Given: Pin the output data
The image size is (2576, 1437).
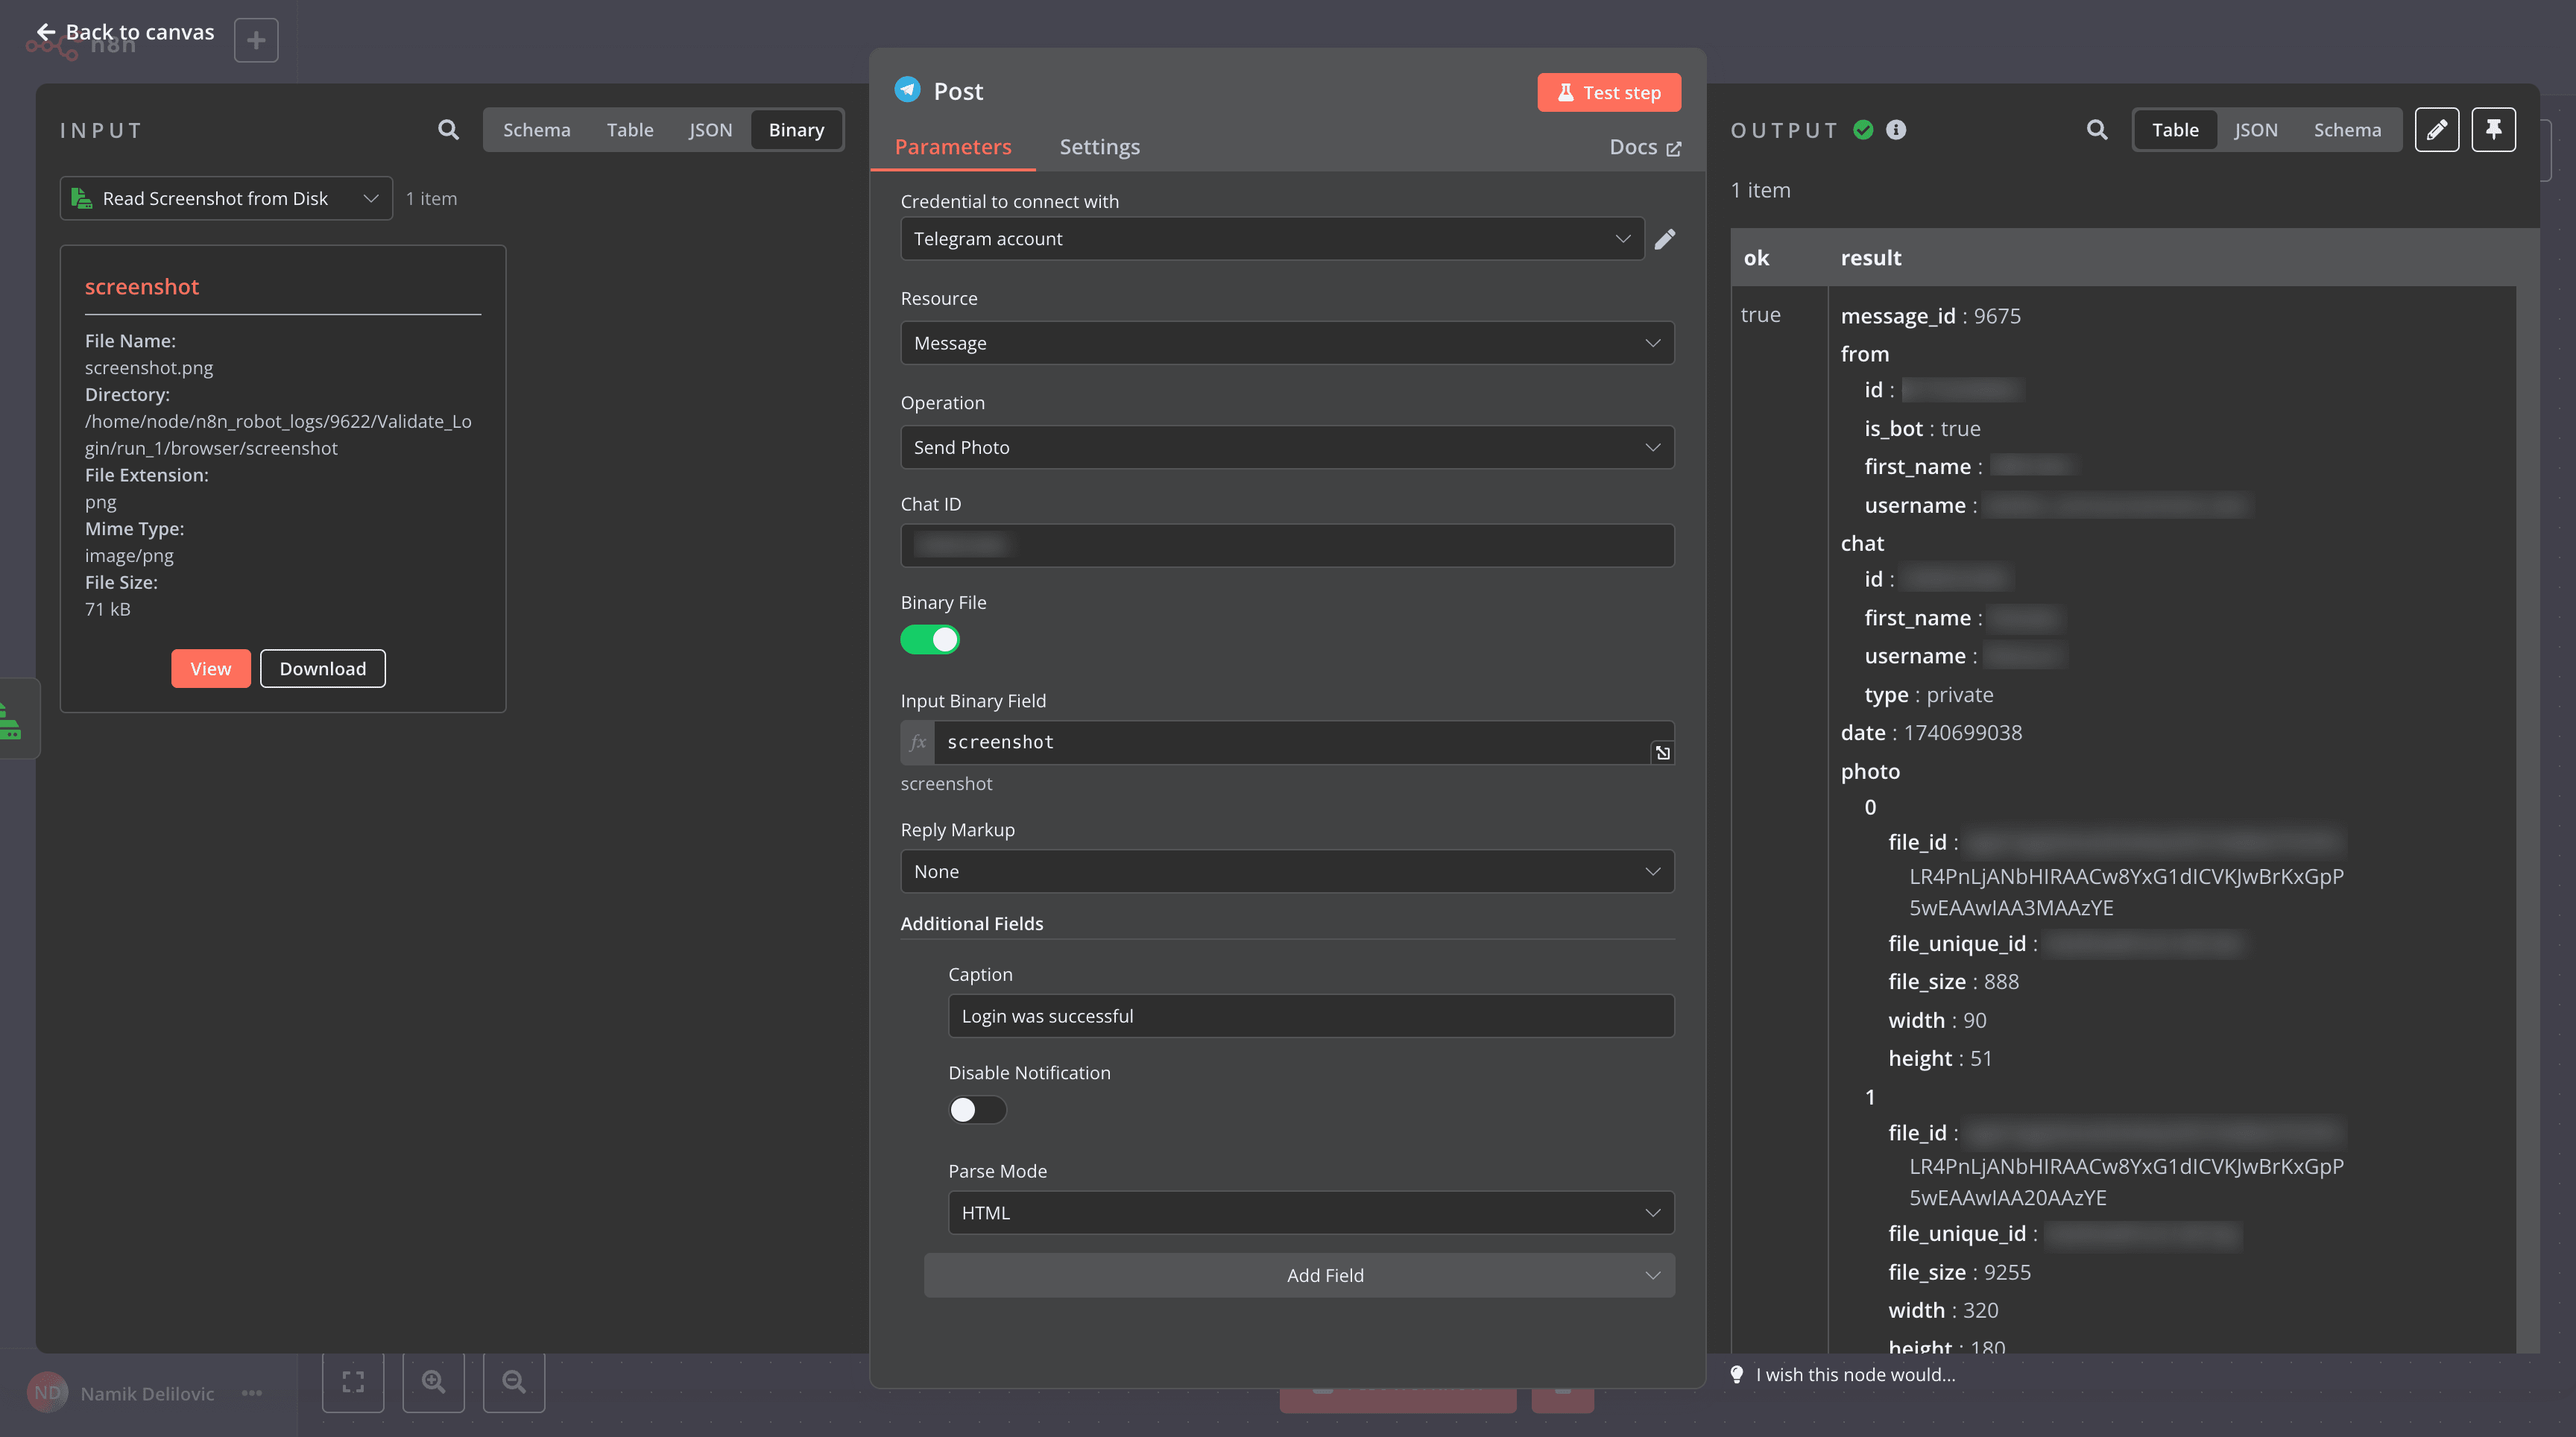Looking at the screenshot, I should click(x=2494, y=129).
